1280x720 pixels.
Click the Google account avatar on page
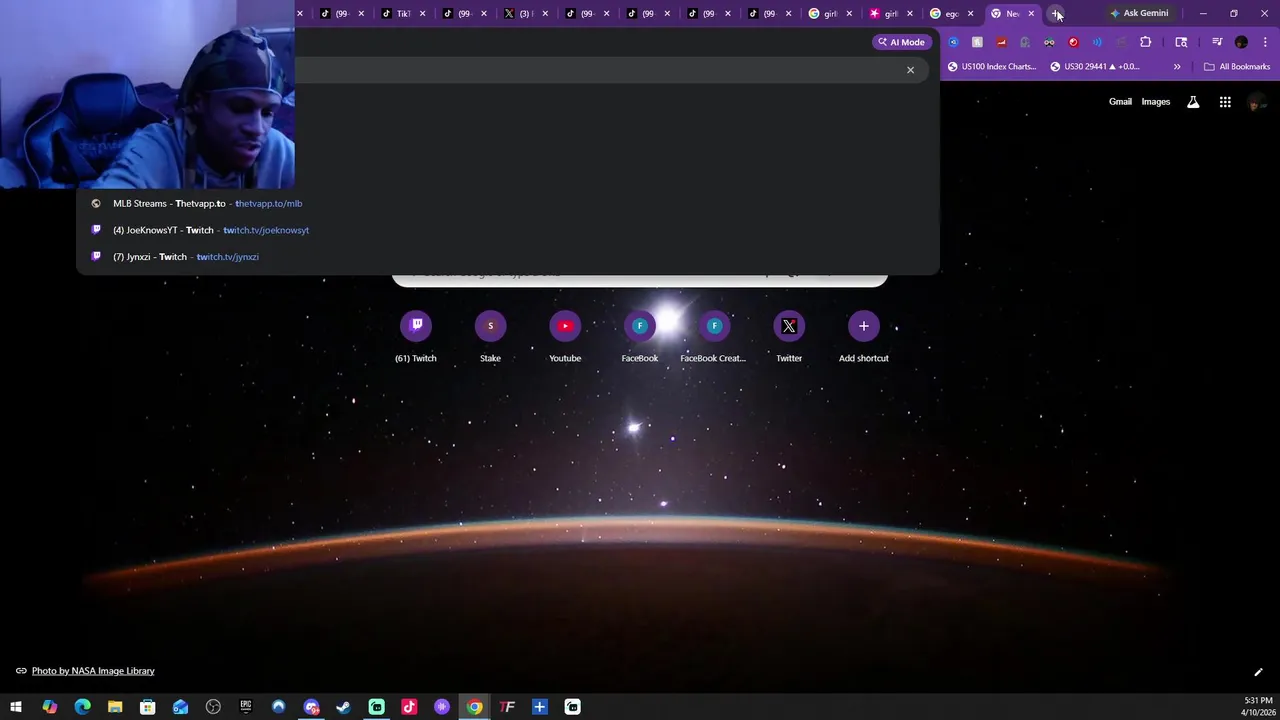[x=1256, y=102]
